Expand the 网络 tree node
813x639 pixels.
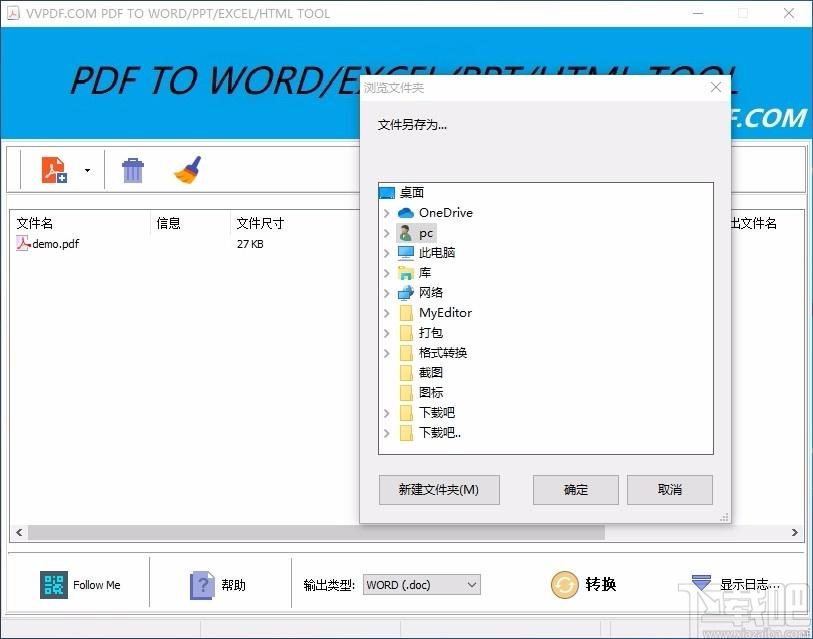pyautogui.click(x=386, y=293)
